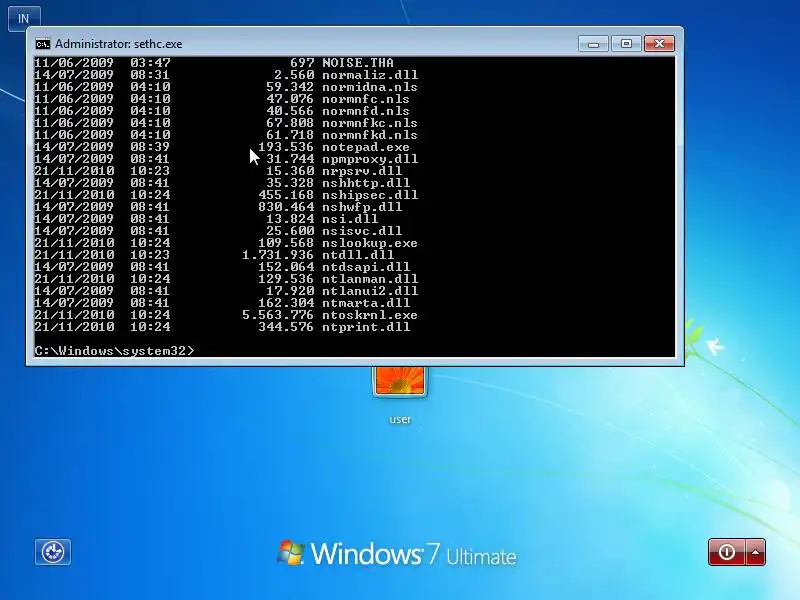This screenshot has width=800, height=600.
Task: Click the ntdsapi.dll file entry
Action: [x=366, y=267]
